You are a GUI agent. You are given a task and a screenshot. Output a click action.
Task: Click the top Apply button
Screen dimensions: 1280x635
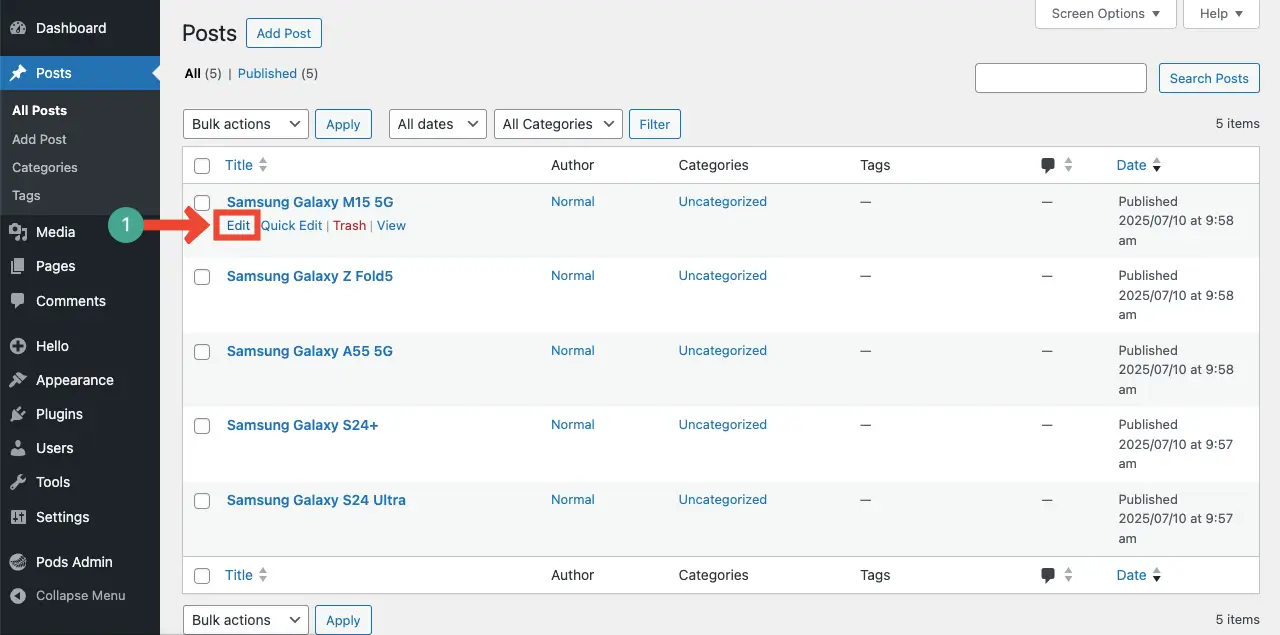[343, 124]
